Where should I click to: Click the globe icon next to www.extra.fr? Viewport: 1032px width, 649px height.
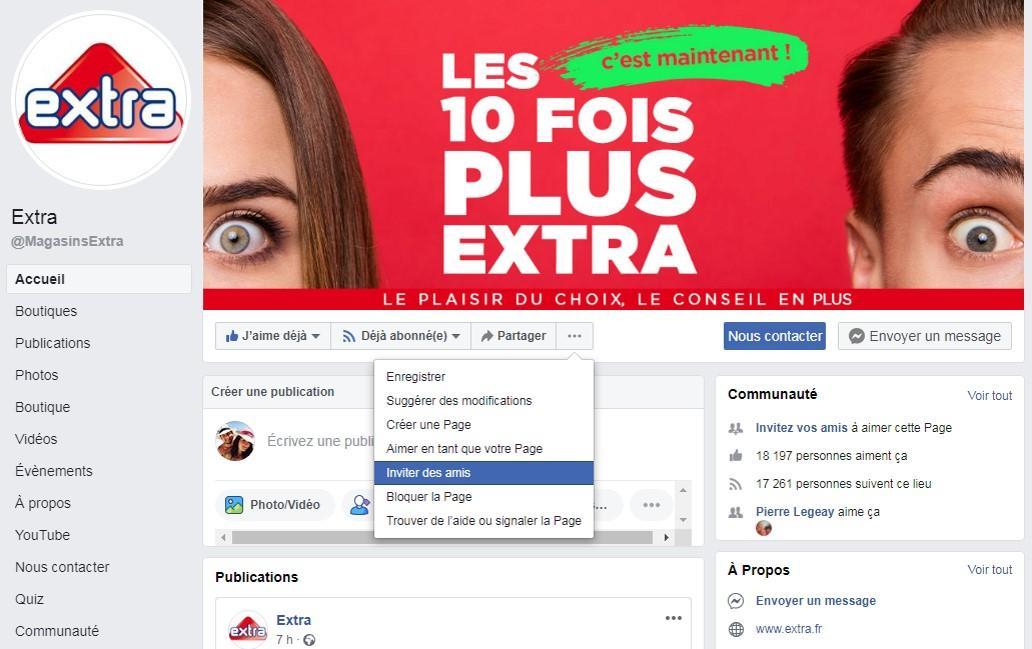coord(736,629)
